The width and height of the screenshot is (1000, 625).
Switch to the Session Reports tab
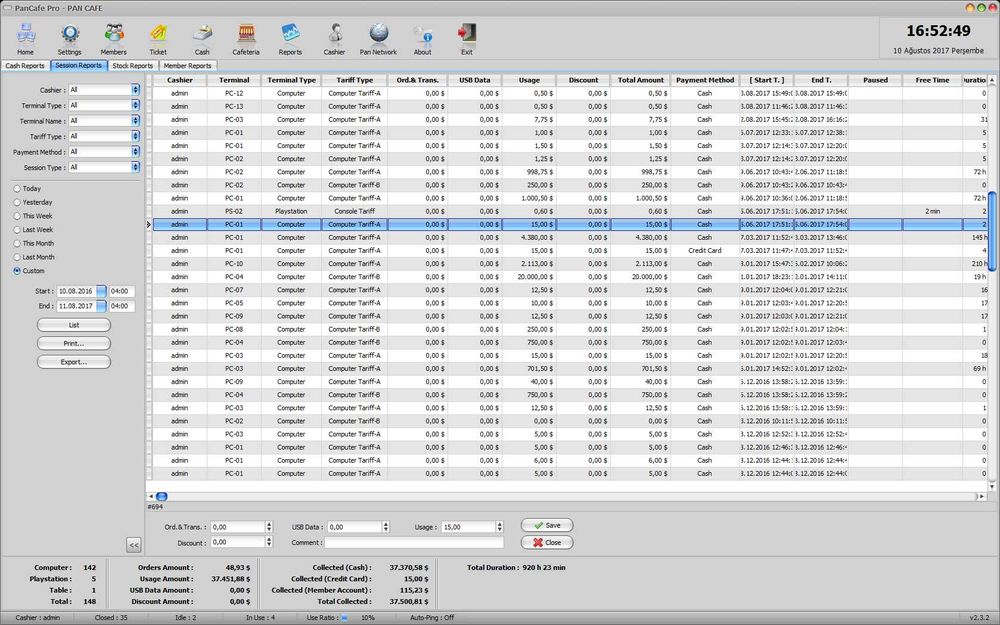click(78, 66)
